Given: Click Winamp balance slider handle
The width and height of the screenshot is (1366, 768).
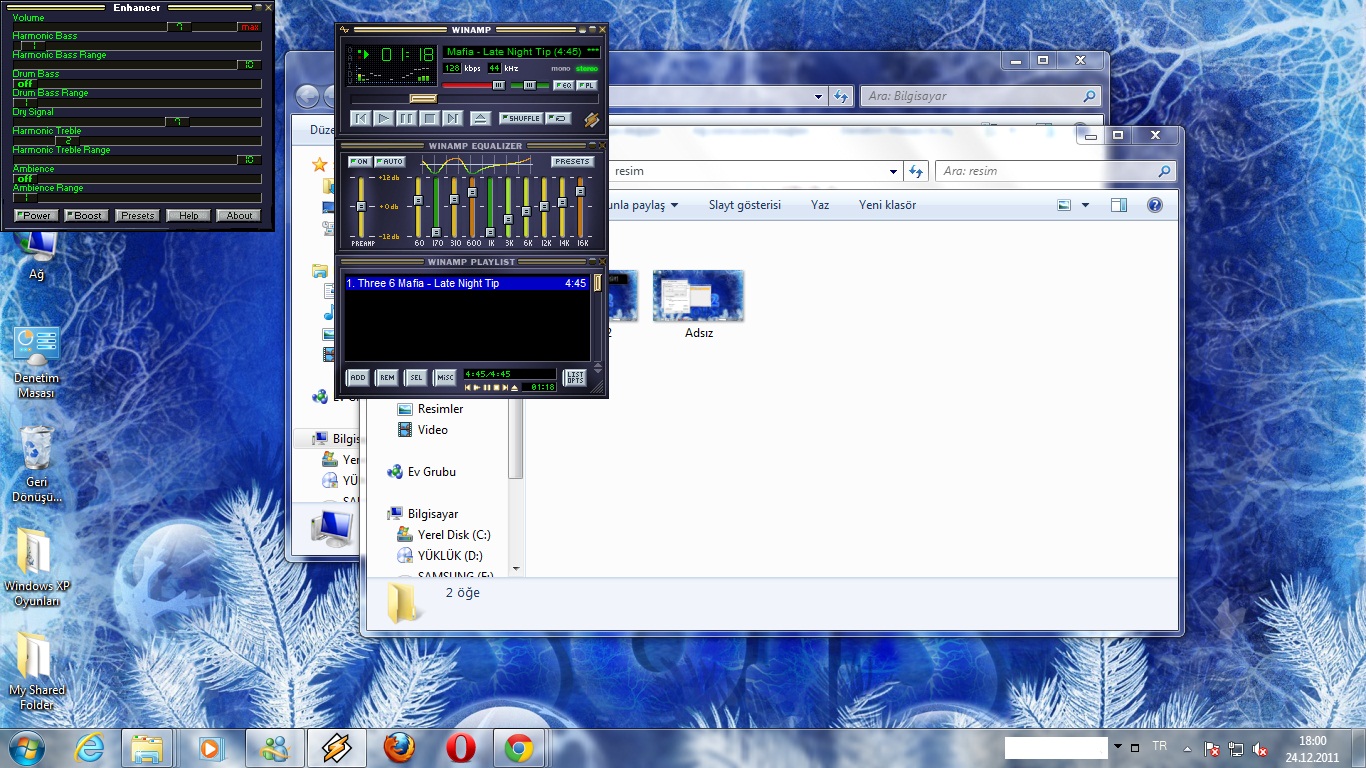Looking at the screenshot, I should click(x=530, y=86).
